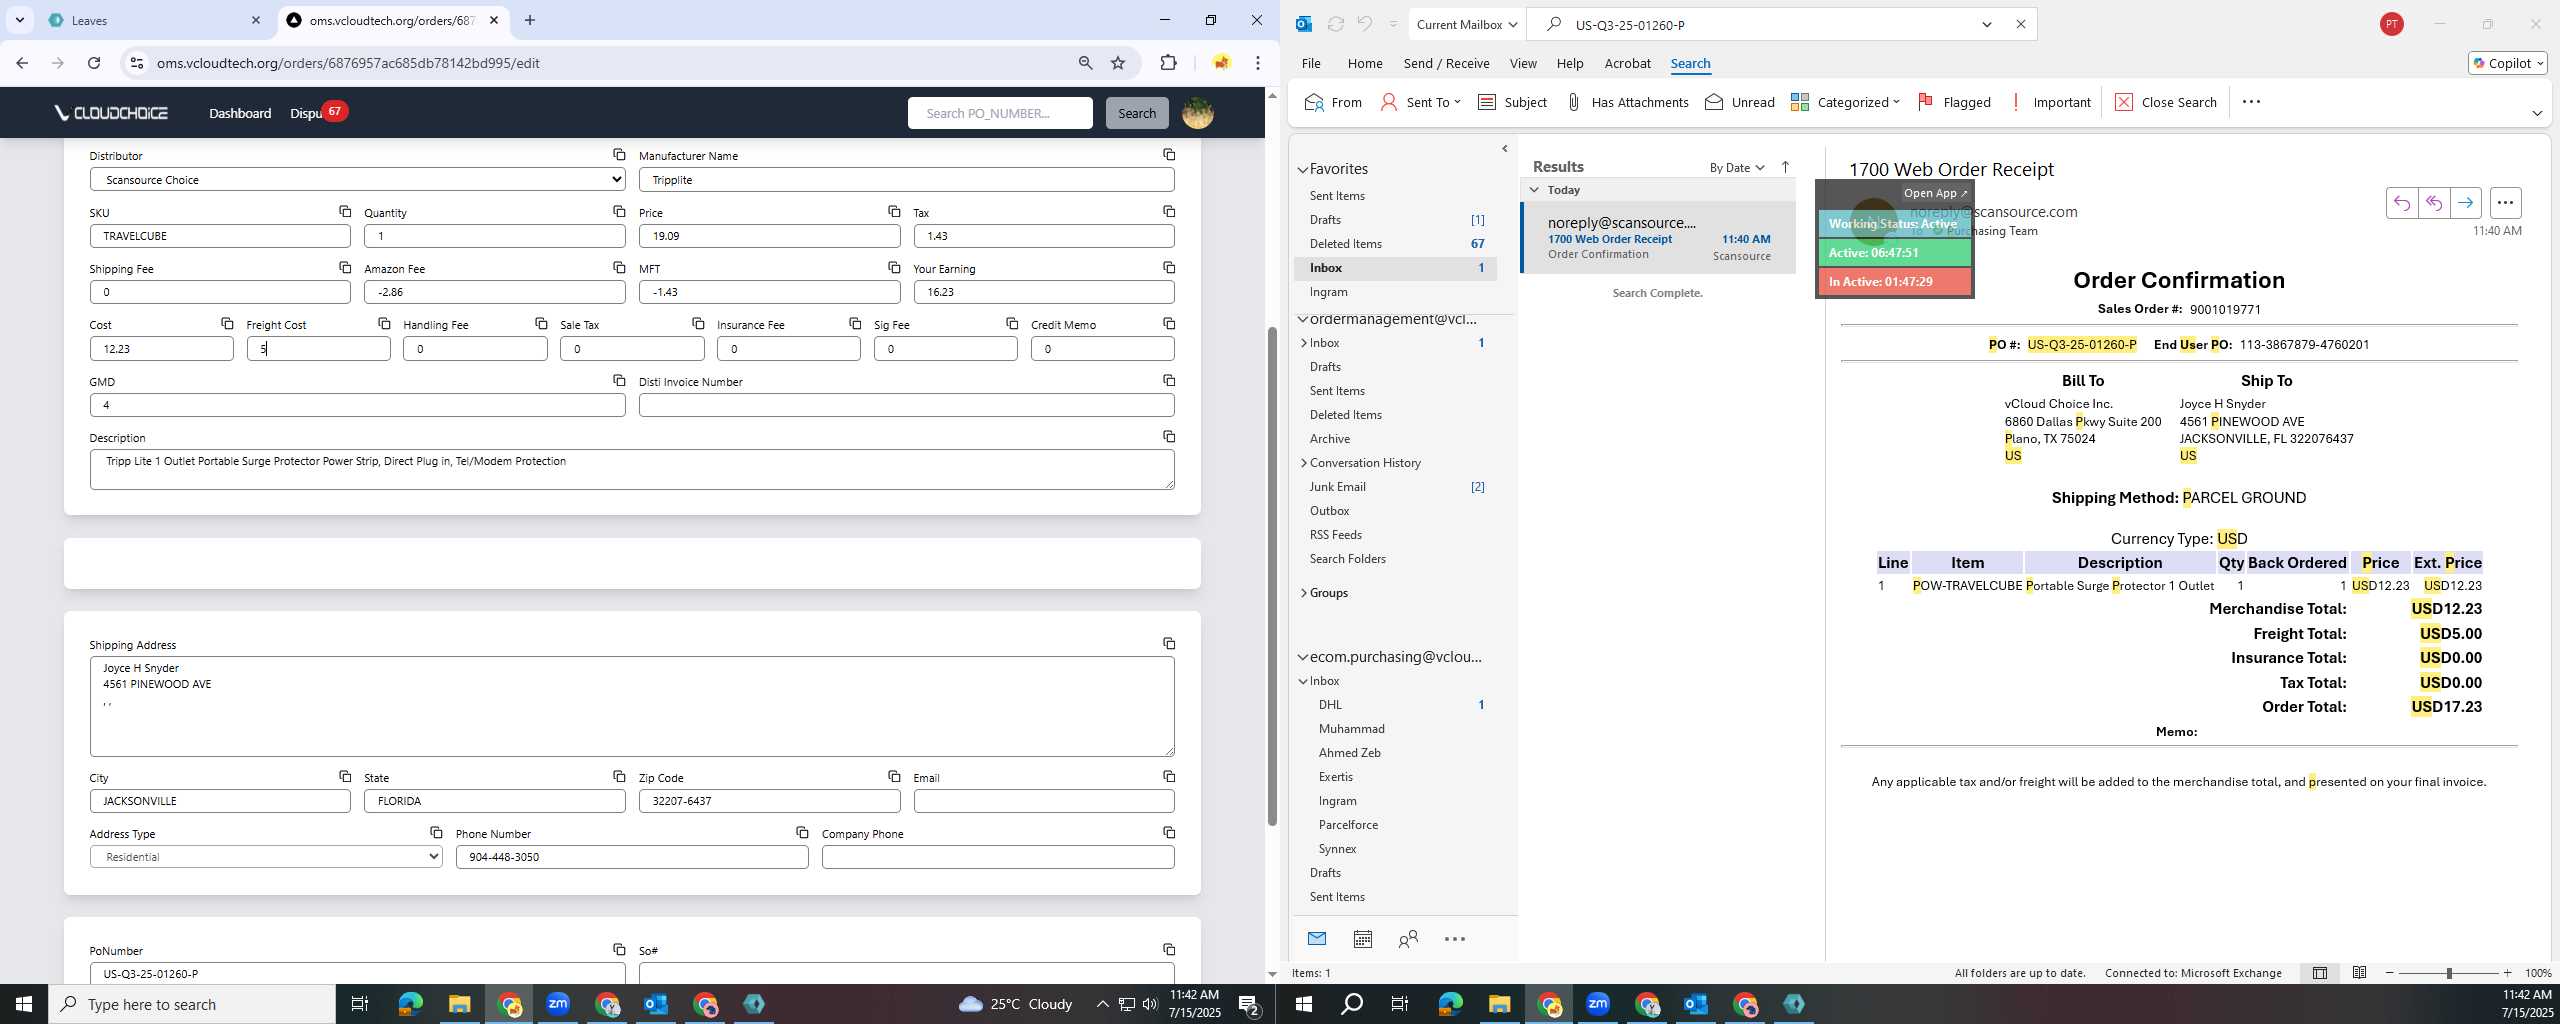
Task: Open Outlook View tab
Action: (1522, 63)
